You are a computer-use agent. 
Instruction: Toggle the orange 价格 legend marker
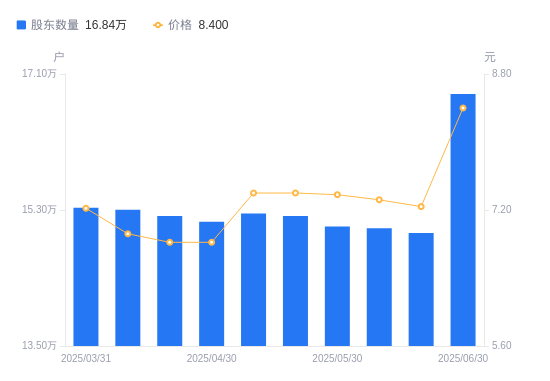click(x=158, y=25)
